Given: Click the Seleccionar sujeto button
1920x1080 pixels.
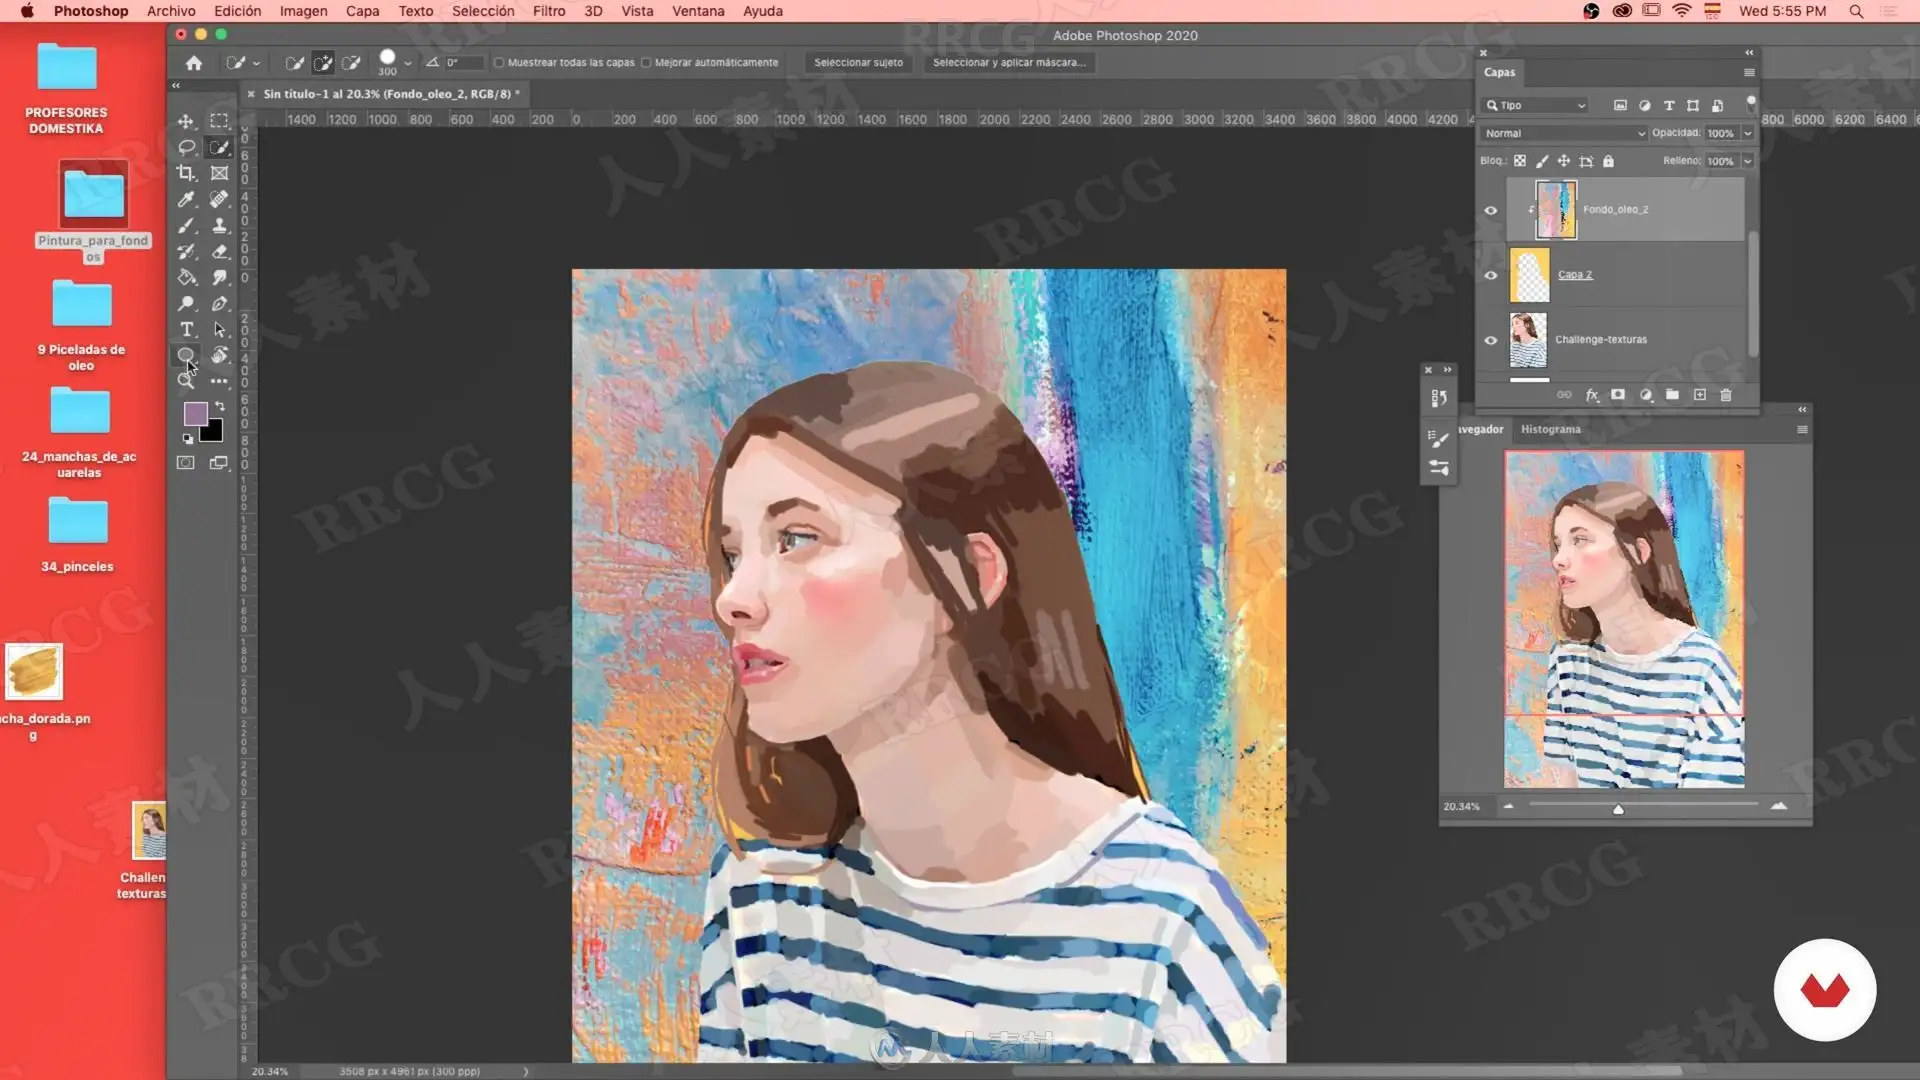Looking at the screenshot, I should (x=858, y=62).
